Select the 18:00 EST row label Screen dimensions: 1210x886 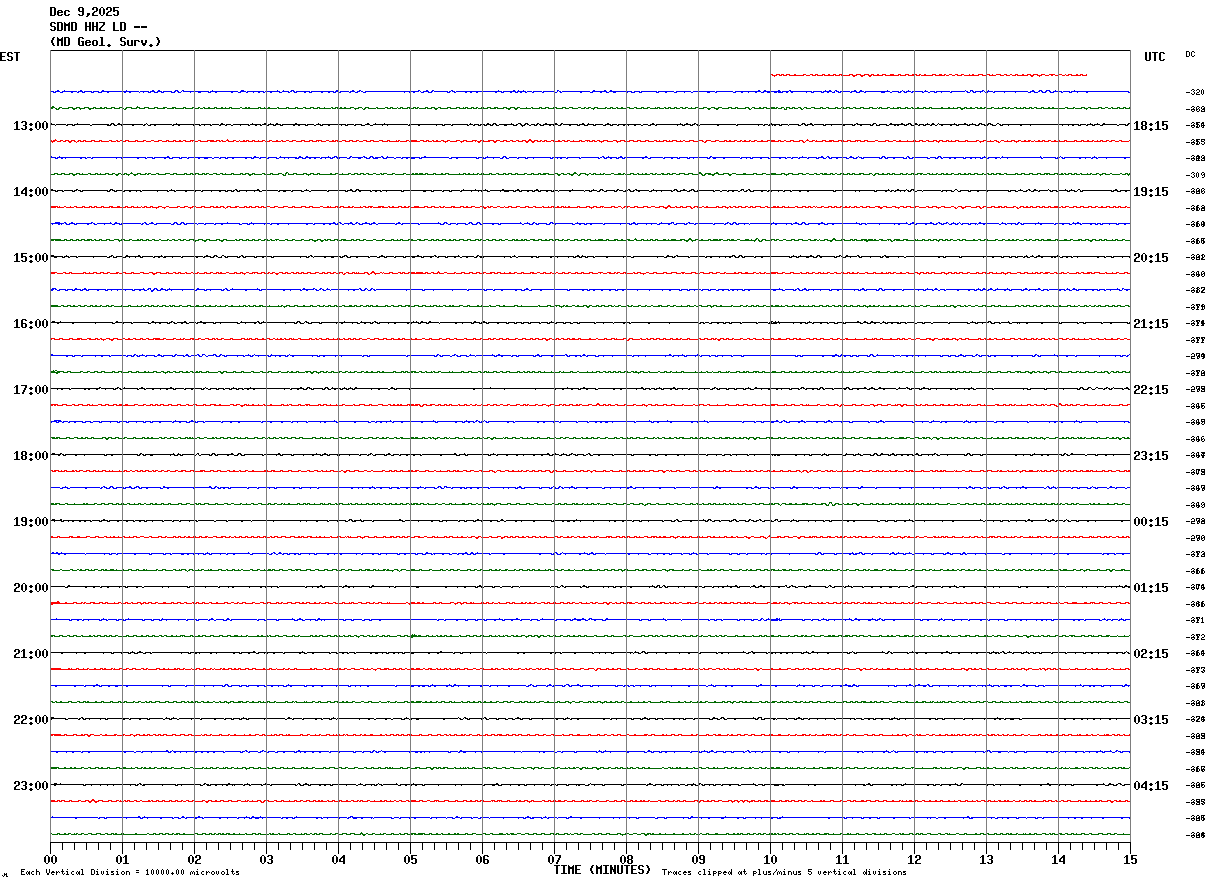coord(31,456)
